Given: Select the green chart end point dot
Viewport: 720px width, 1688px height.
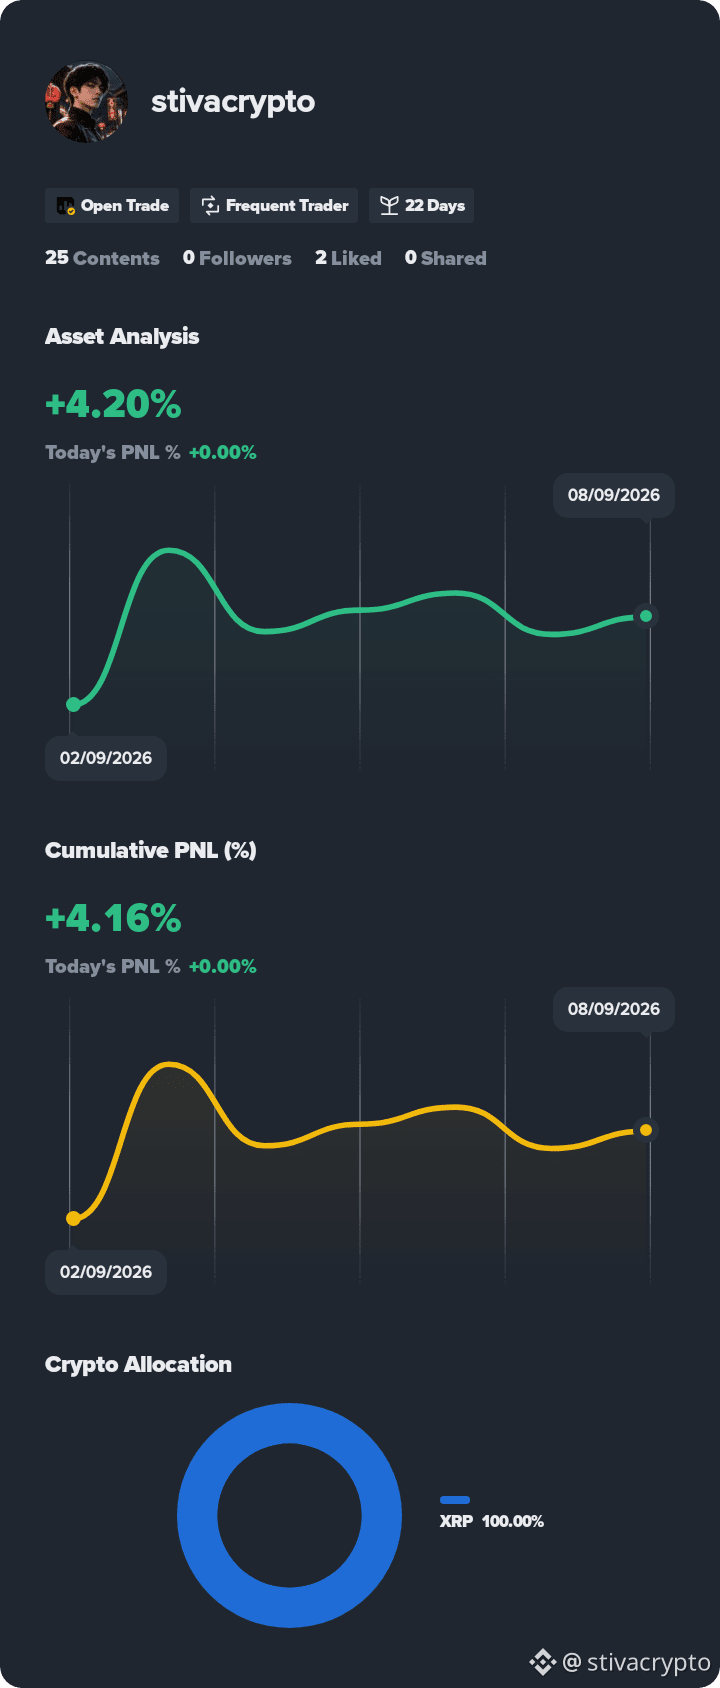Looking at the screenshot, I should click(646, 616).
